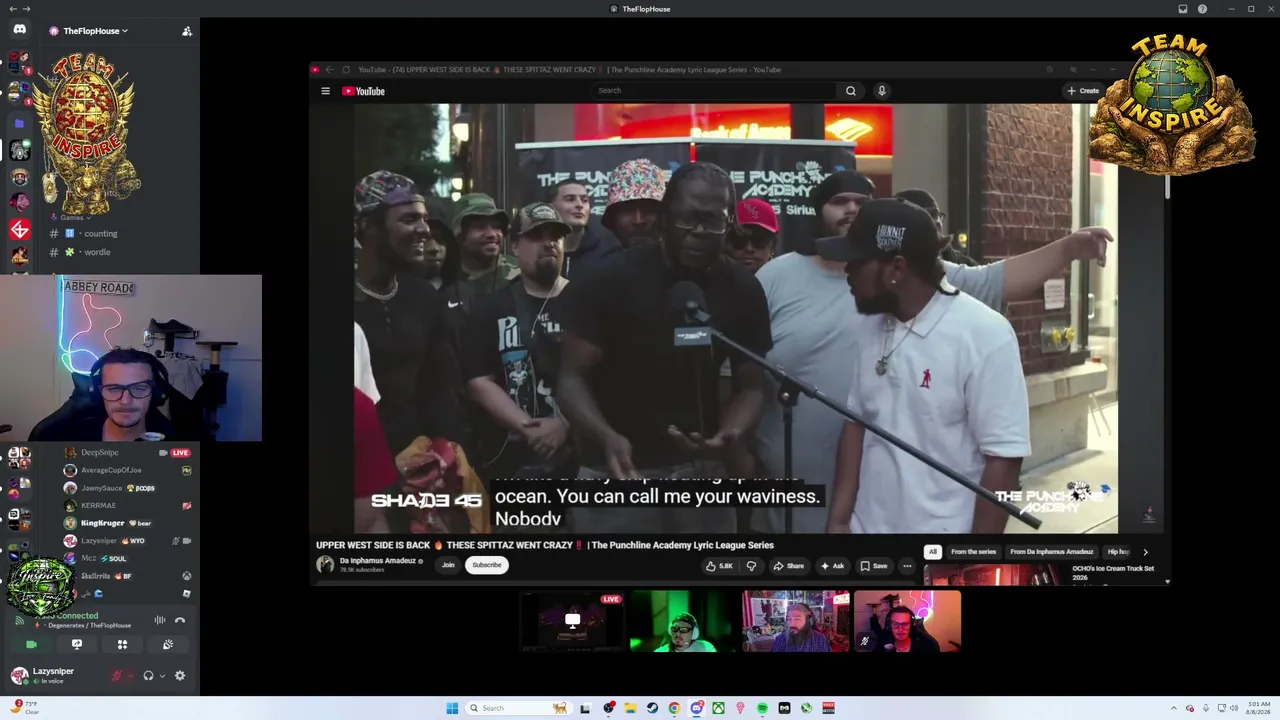Open the server folder icon in sidebar
The width and height of the screenshot is (1280, 720).
tap(19, 123)
